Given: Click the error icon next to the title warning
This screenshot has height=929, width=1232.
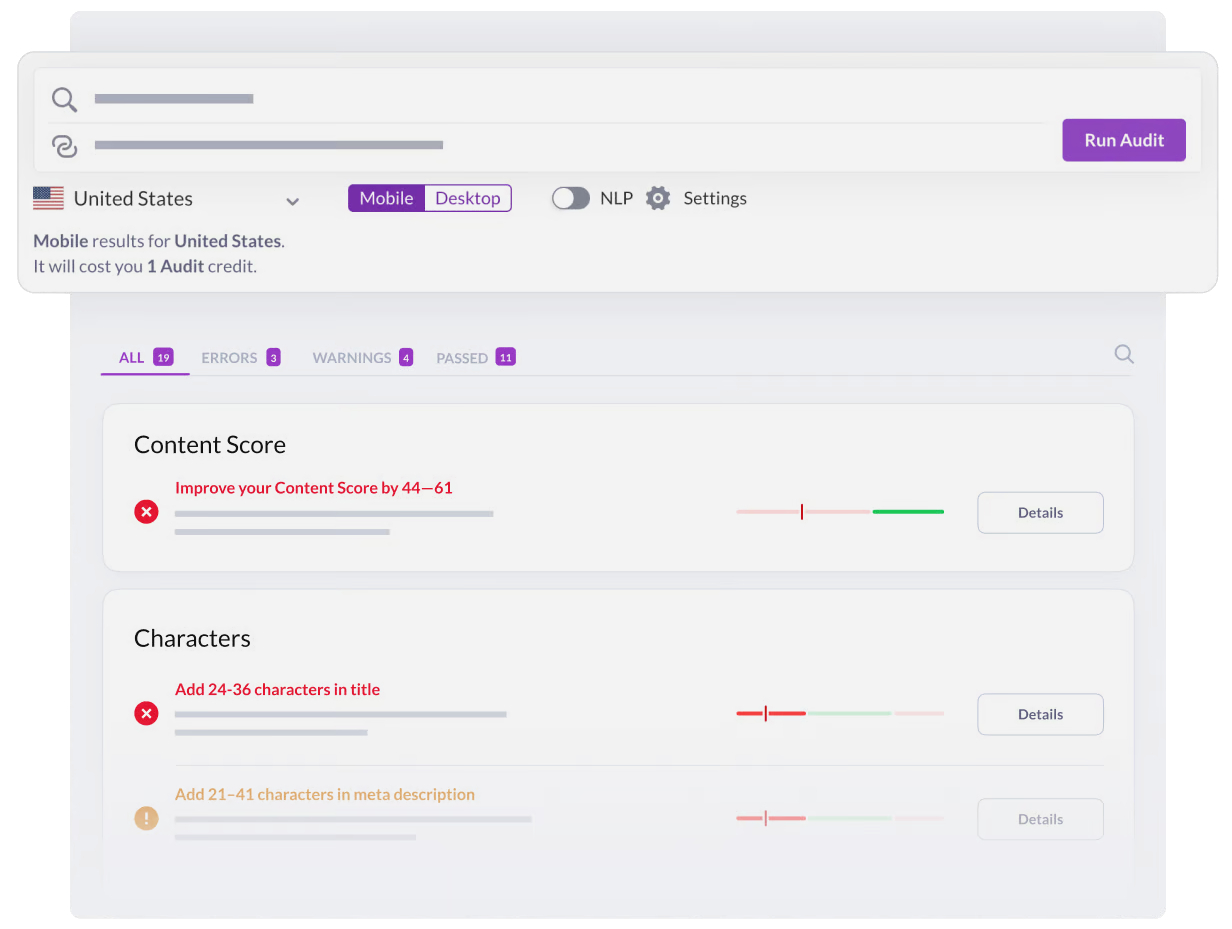Looking at the screenshot, I should coord(146,713).
